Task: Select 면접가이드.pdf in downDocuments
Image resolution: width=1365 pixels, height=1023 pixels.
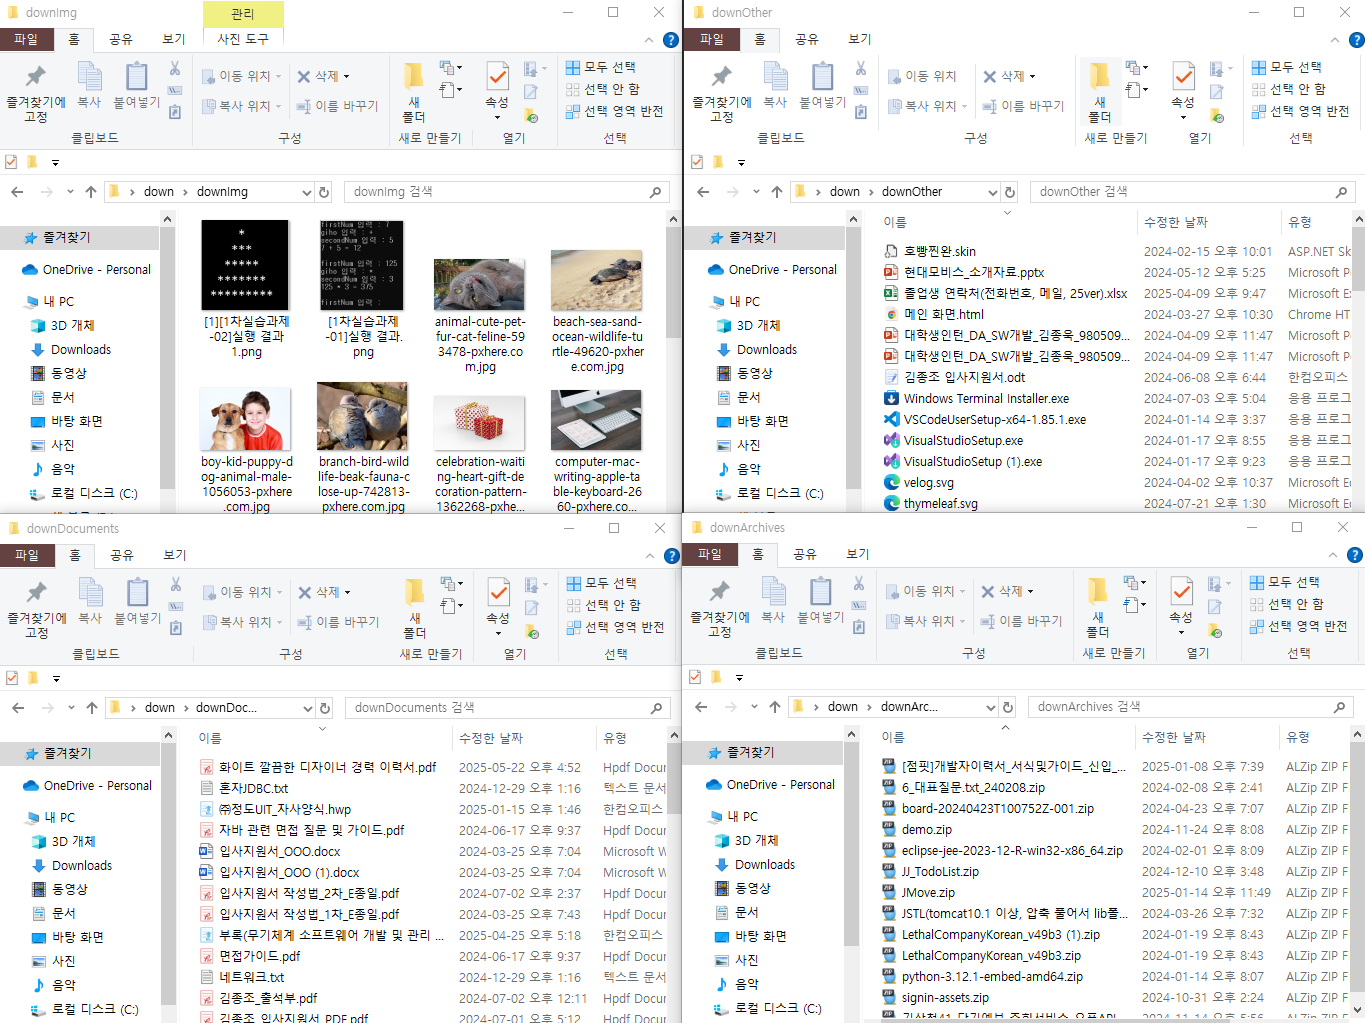Action: pyautogui.click(x=259, y=957)
